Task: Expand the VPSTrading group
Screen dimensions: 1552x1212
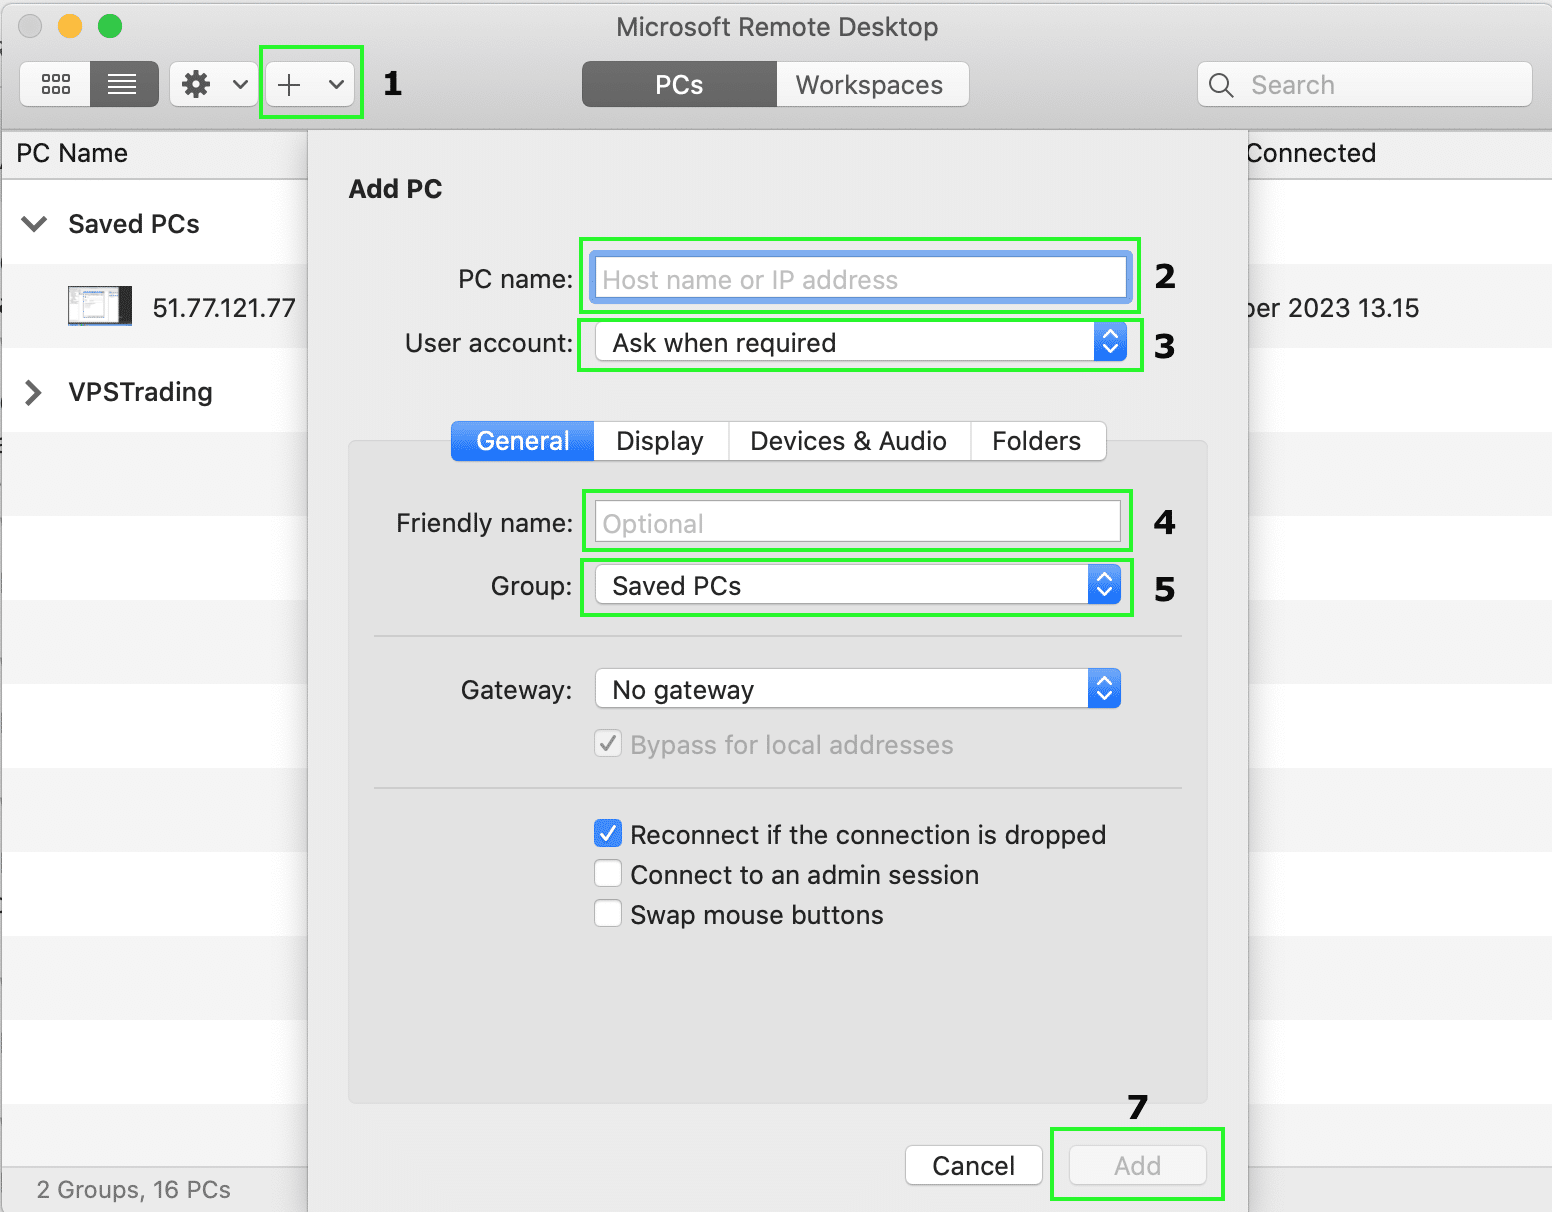Action: coord(33,392)
